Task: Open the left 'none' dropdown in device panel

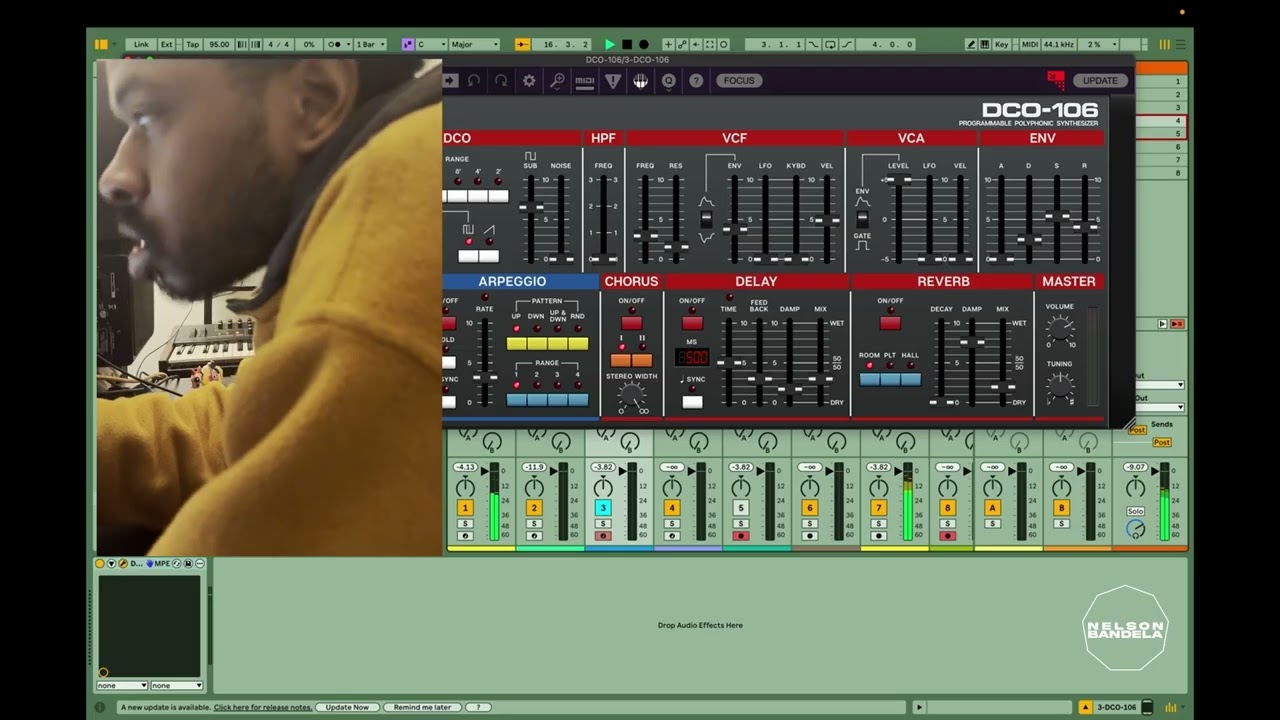Action: coord(122,685)
